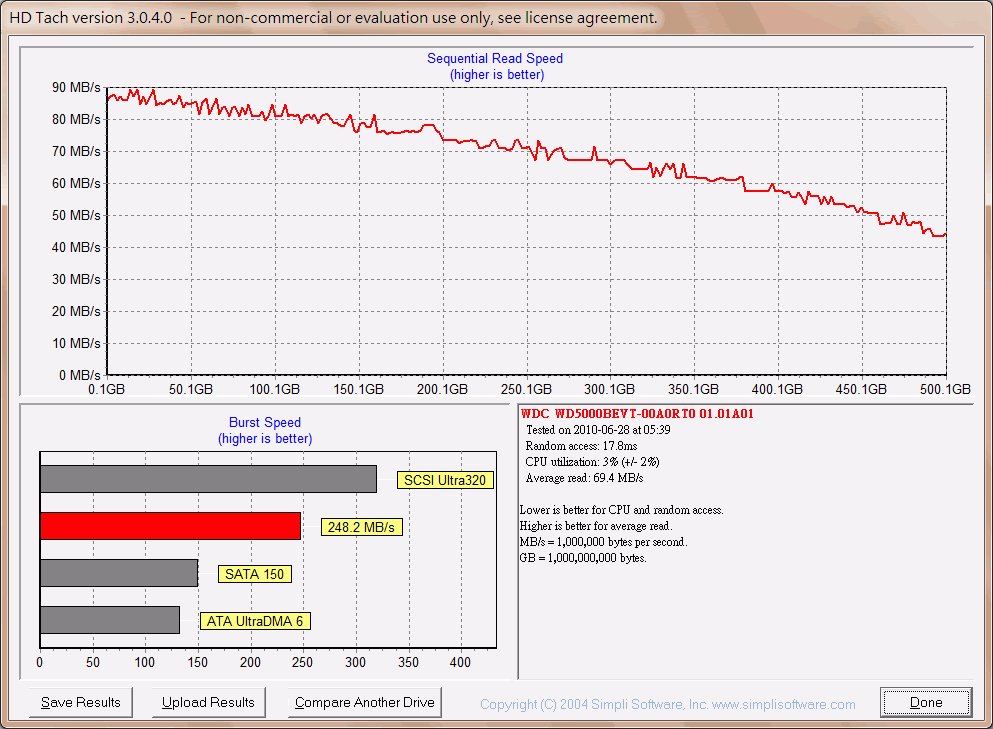This screenshot has width=993, height=729.
Task: Select the gray SATA 150 bar
Action: [x=119, y=573]
